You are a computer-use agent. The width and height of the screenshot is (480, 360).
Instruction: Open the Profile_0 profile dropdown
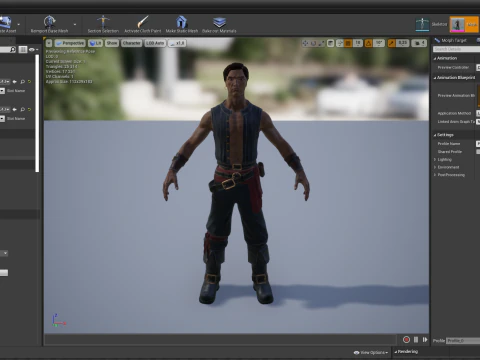tap(463, 341)
